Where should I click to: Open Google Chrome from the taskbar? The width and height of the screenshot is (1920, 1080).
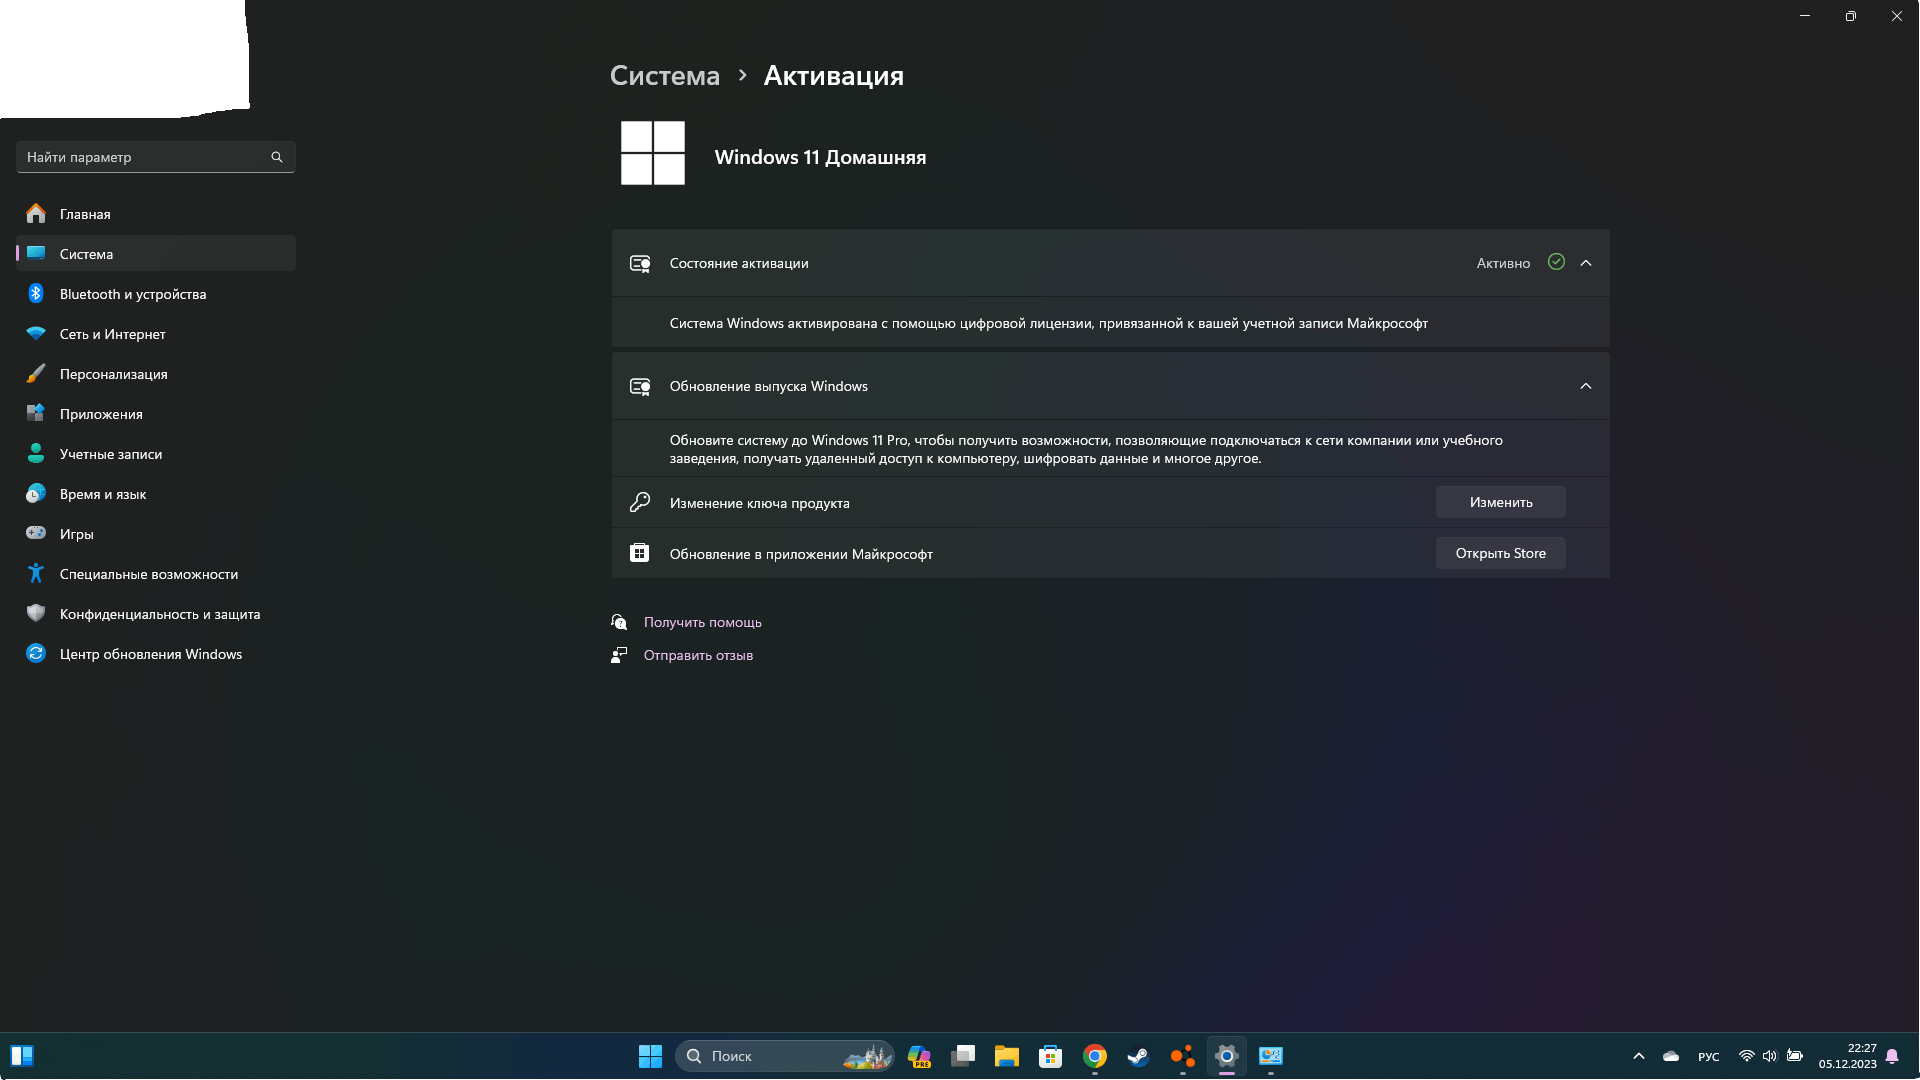pos(1095,1056)
